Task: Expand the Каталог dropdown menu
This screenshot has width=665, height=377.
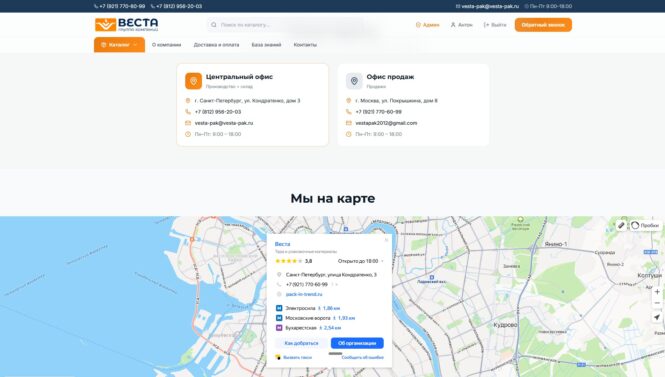Action: click(x=119, y=45)
